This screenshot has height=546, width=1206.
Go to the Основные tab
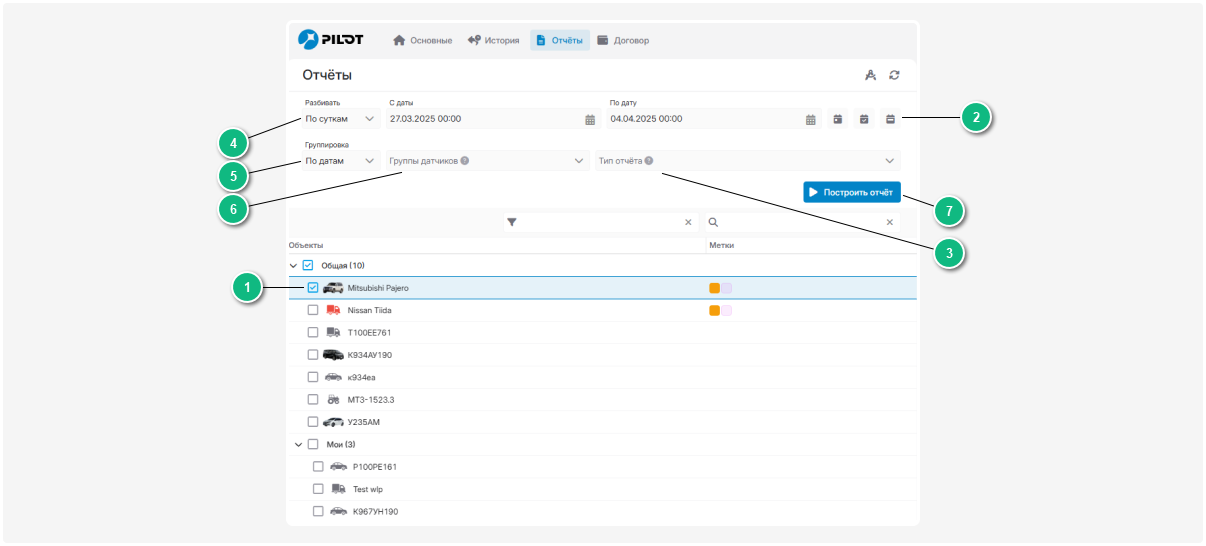(422, 41)
